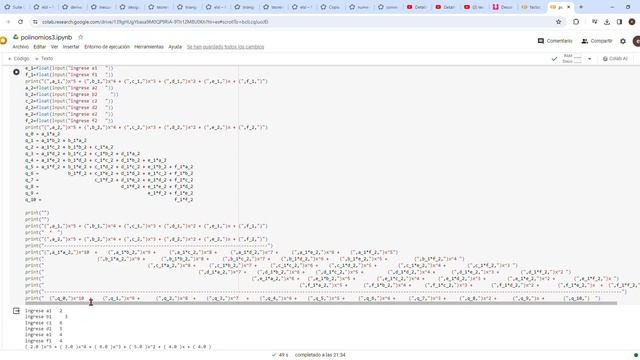Run the code cell with the play button

pos(16,72)
